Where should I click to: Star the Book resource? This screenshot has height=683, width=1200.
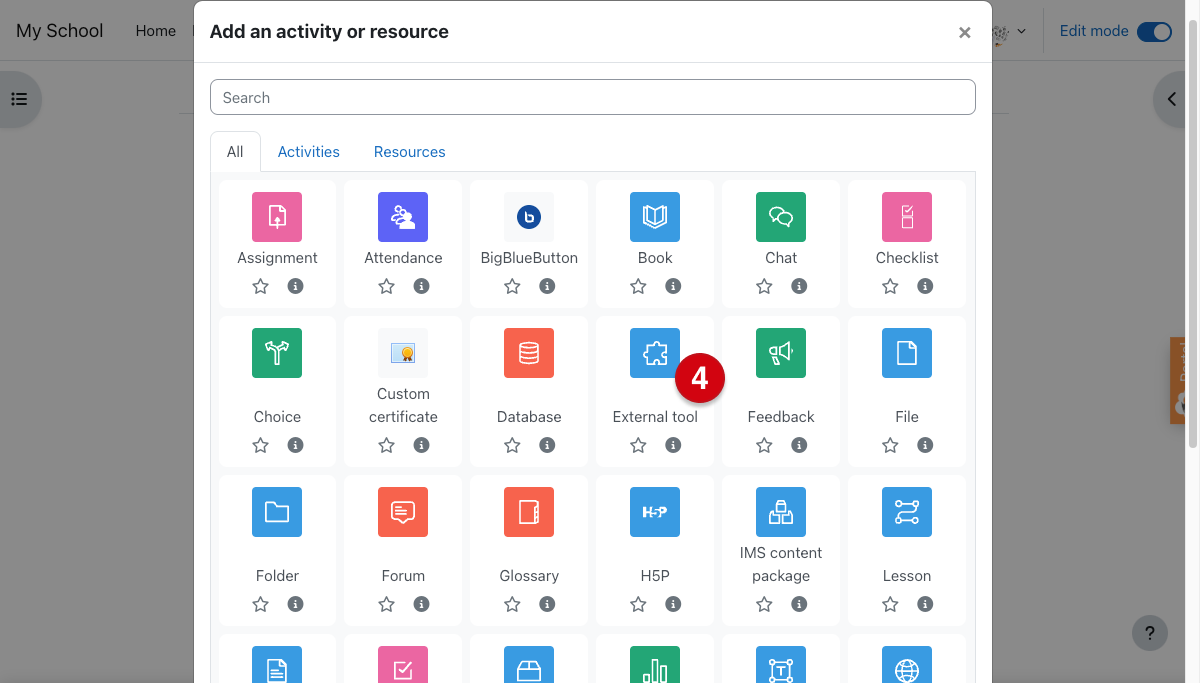point(638,286)
